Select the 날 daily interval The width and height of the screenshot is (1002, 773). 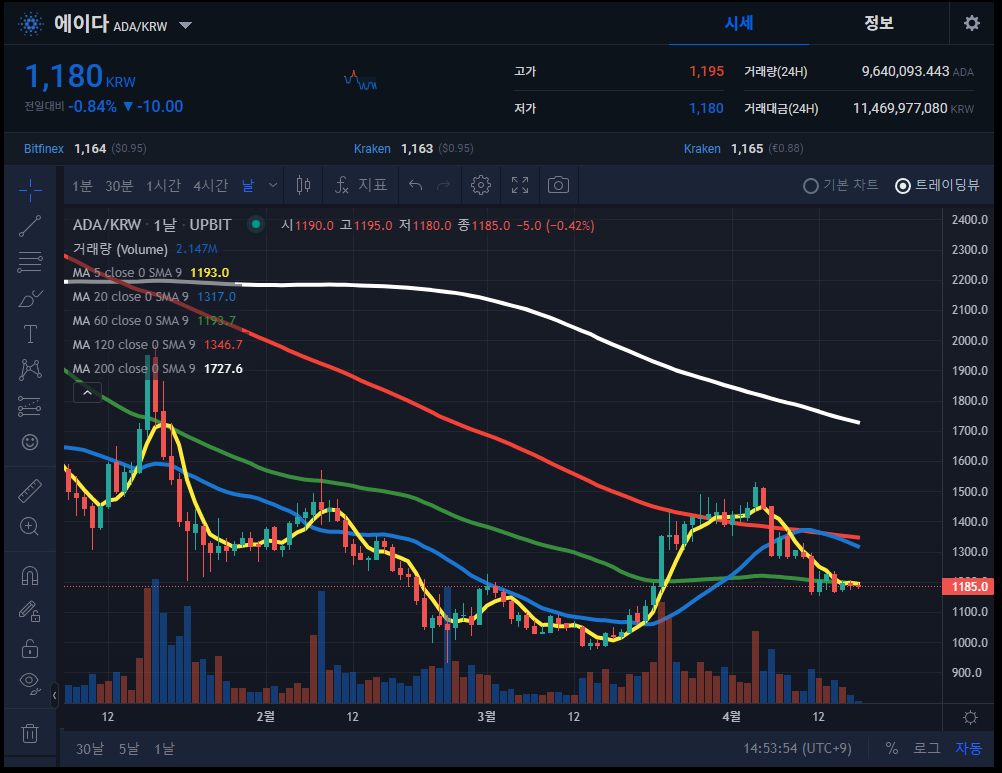pos(248,186)
